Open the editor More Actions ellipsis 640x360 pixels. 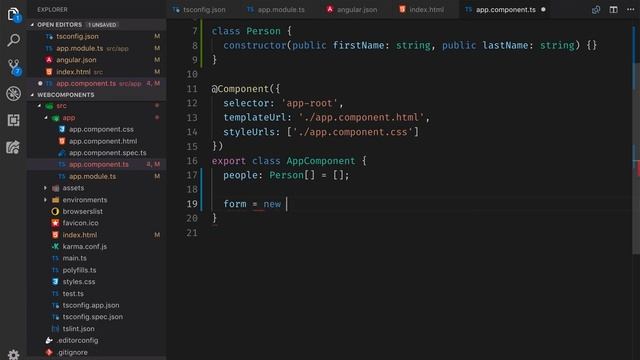[631, 9]
